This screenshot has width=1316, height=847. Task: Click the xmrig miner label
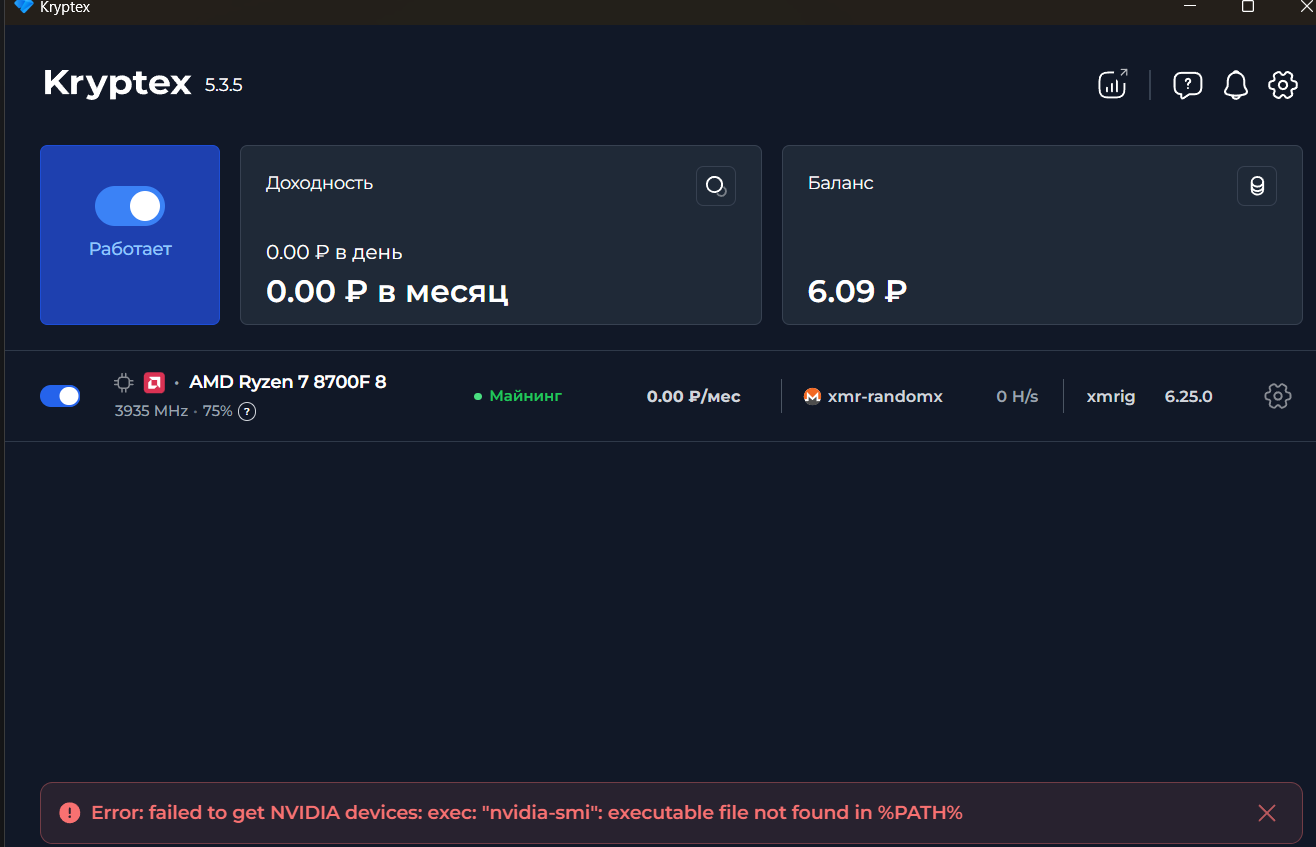pyautogui.click(x=1110, y=396)
